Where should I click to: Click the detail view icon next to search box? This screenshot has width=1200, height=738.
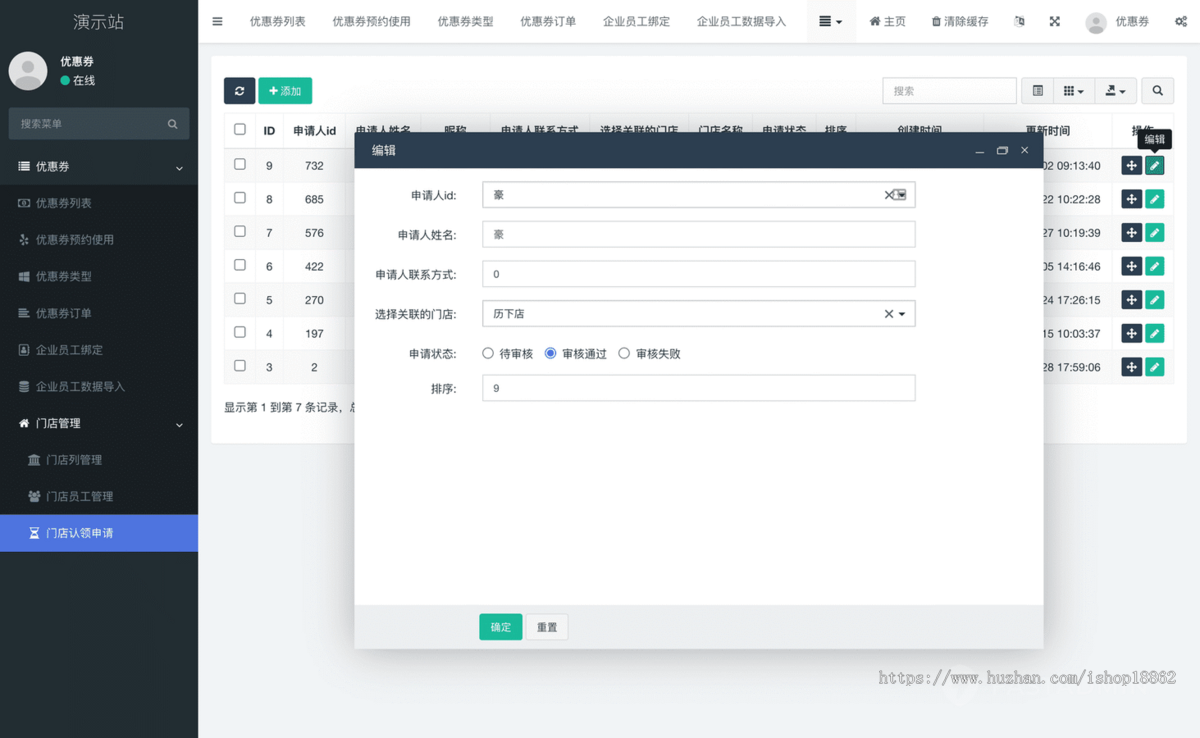1036,90
